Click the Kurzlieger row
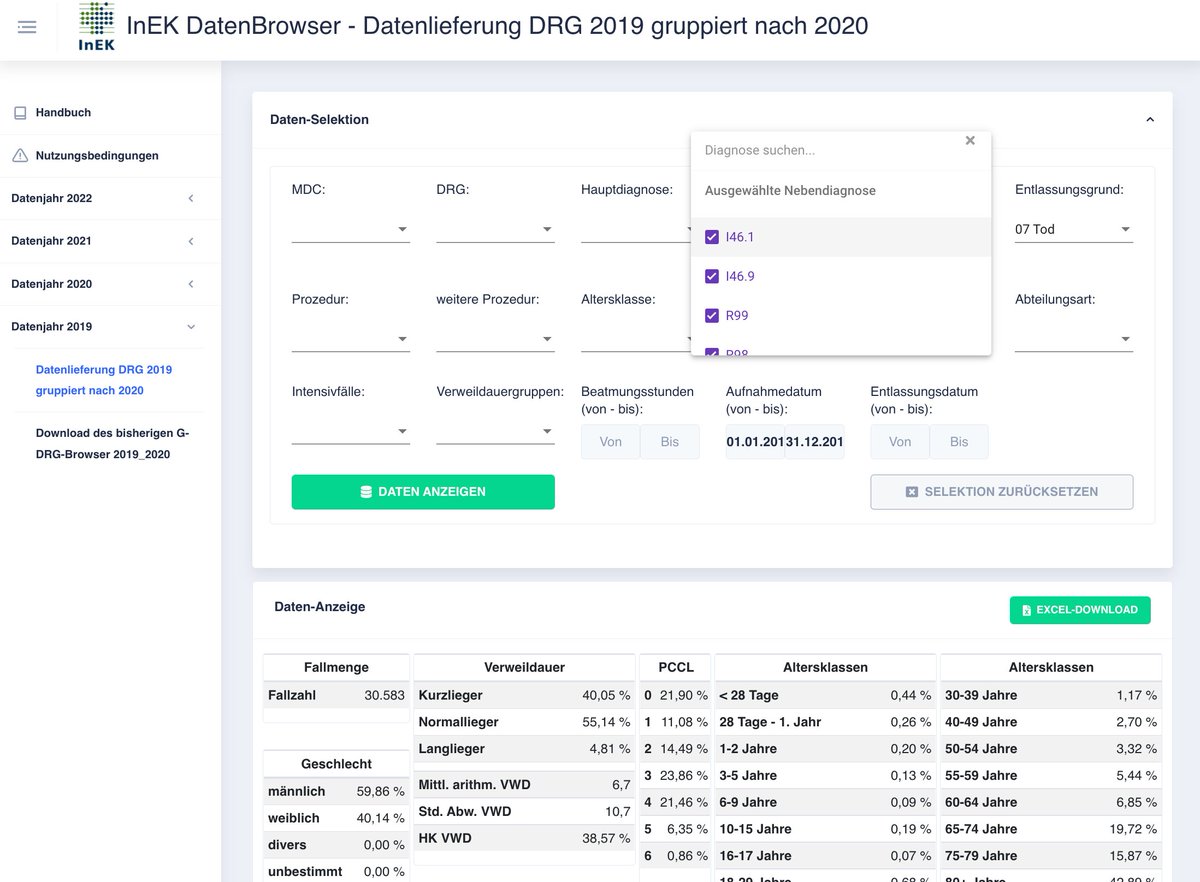This screenshot has width=1200, height=882. (525, 695)
